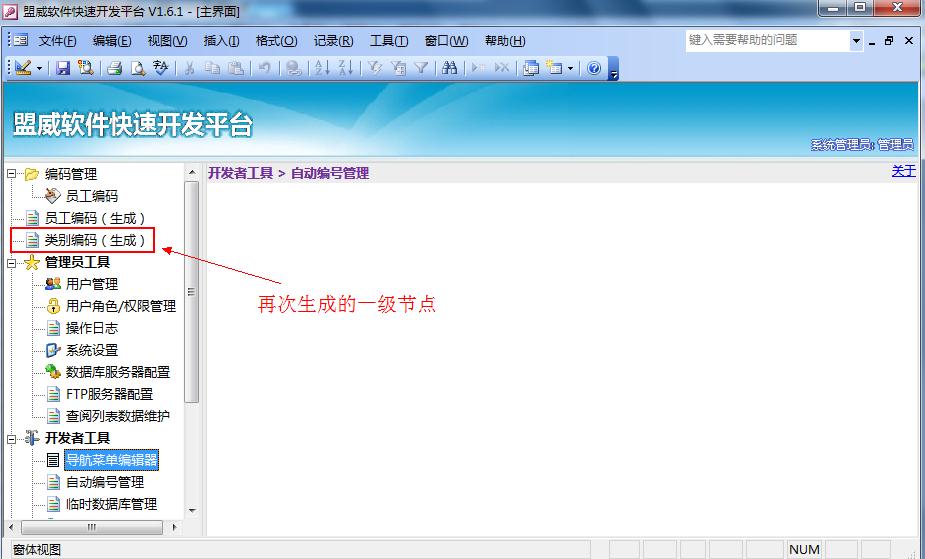This screenshot has width=925, height=559.
Task: Open the 工具(T) menu
Action: click(x=389, y=41)
